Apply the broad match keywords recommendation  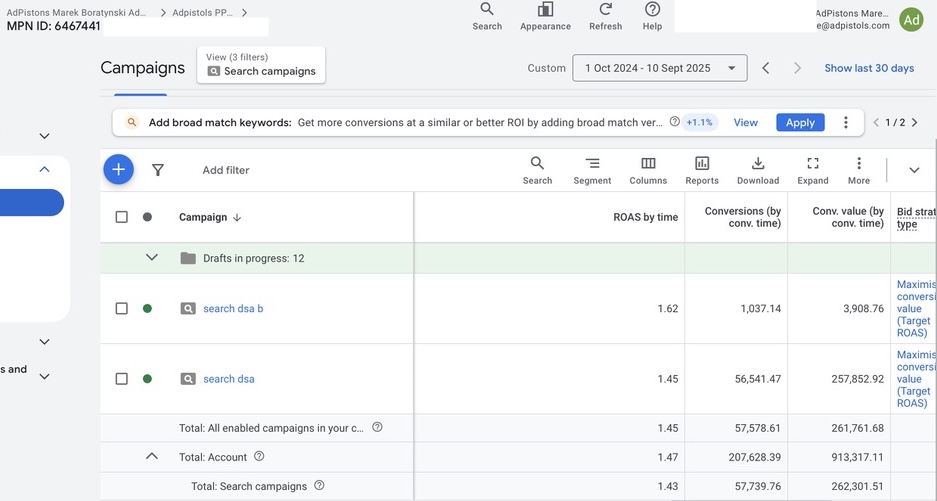pyautogui.click(x=800, y=123)
